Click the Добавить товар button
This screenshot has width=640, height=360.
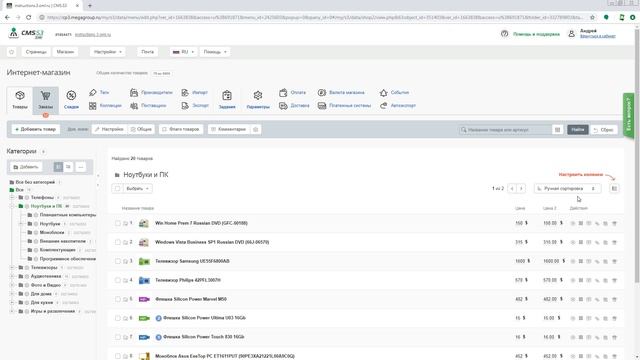(x=36, y=129)
